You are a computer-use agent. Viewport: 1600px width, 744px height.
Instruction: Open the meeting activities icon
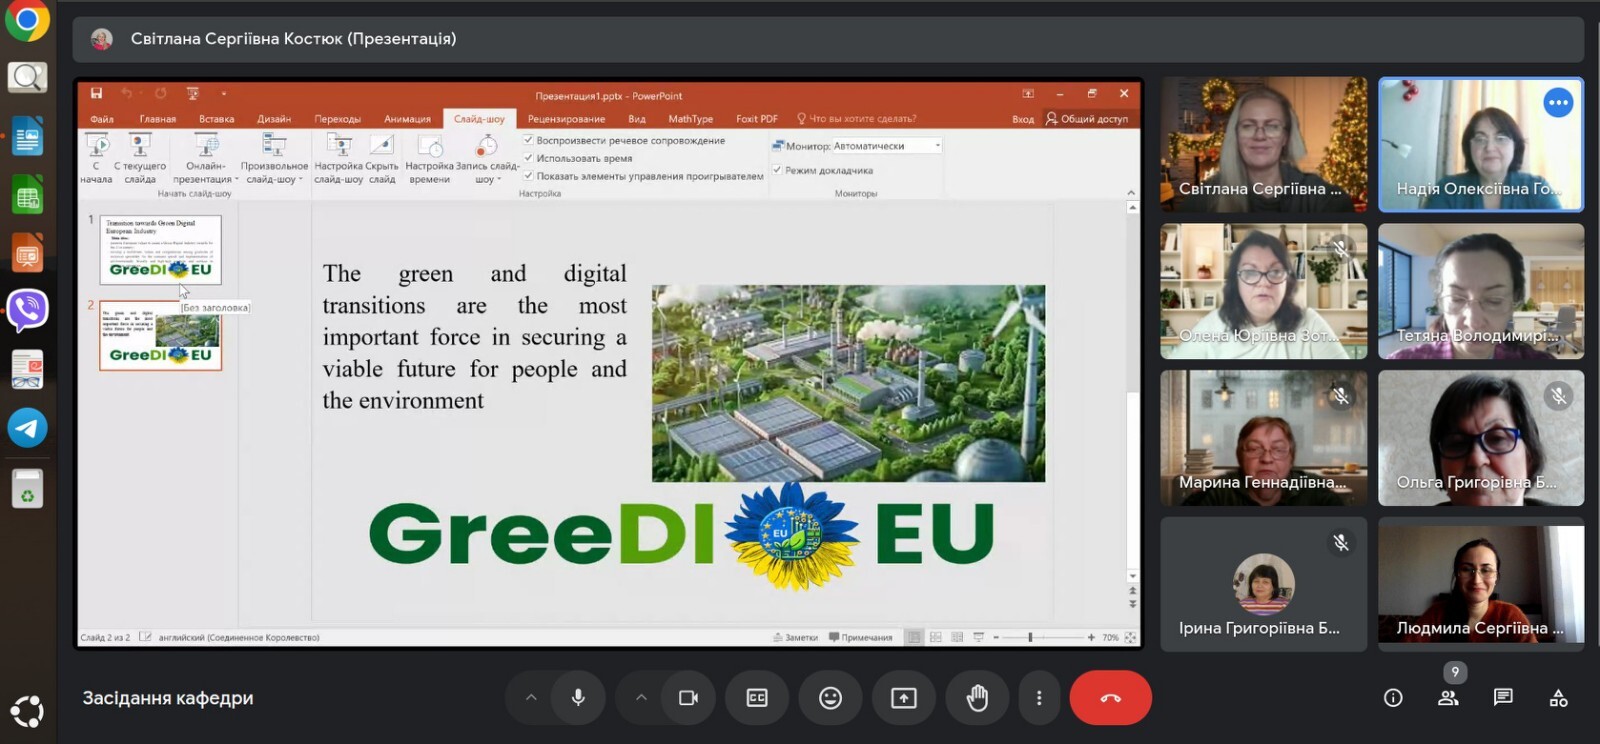(x=1558, y=698)
